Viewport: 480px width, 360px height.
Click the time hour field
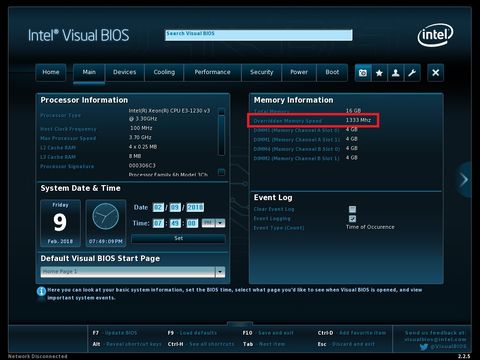coord(158,223)
